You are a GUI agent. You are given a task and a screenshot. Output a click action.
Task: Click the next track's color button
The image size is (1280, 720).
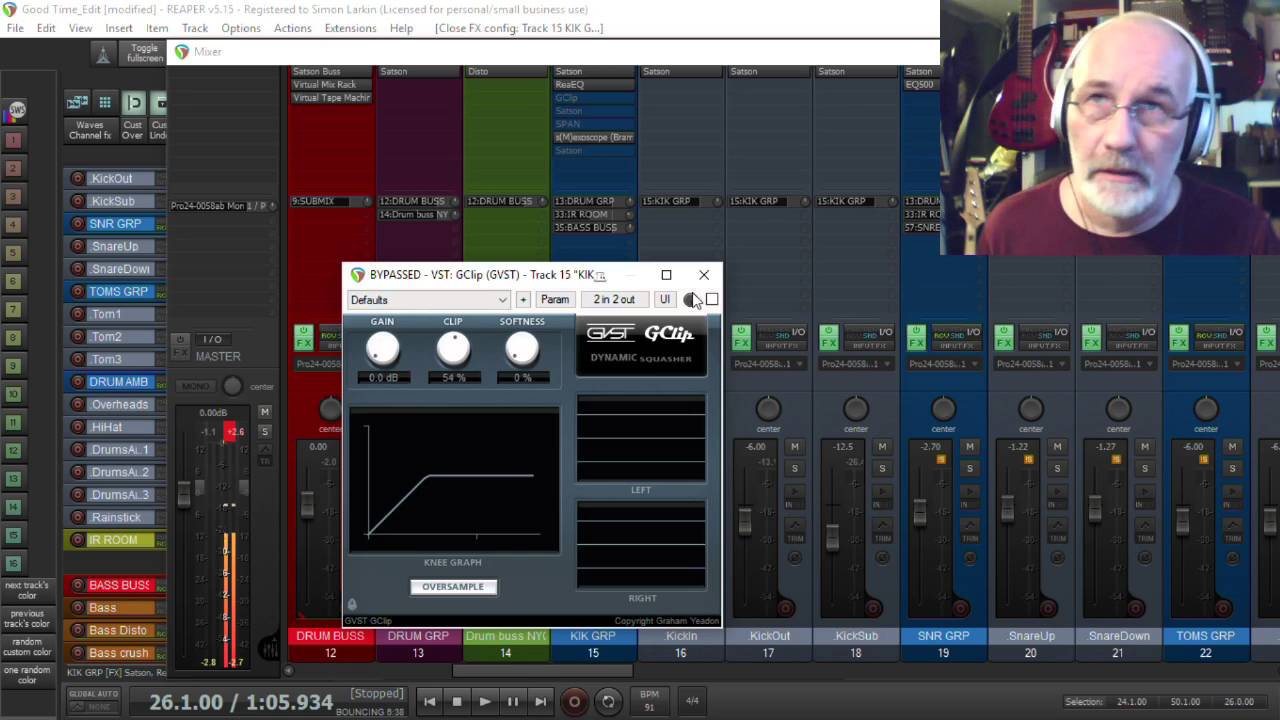27,590
